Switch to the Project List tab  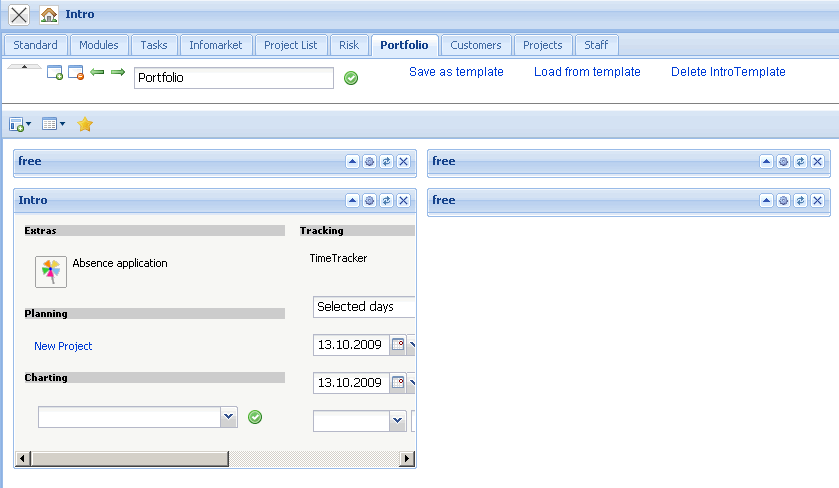(x=290, y=45)
